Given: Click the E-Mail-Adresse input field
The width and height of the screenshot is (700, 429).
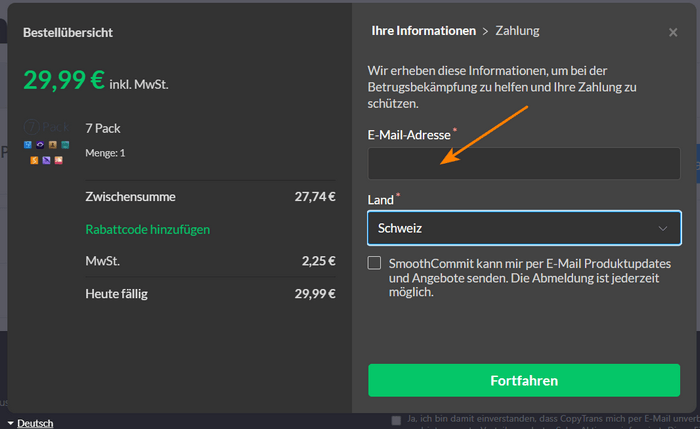Looking at the screenshot, I should [524, 163].
